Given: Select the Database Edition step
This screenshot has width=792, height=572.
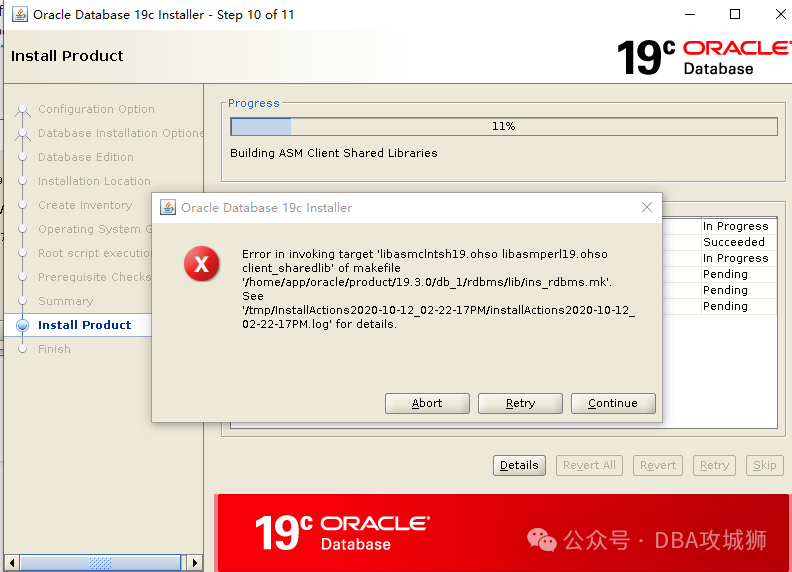Looking at the screenshot, I should tap(86, 157).
